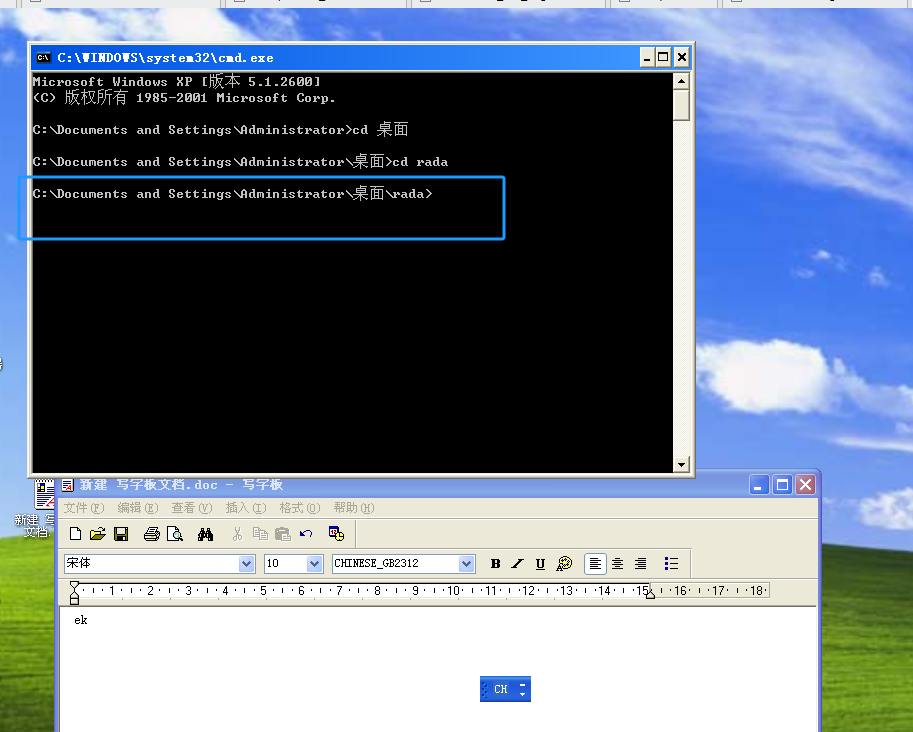Image resolution: width=913 pixels, height=732 pixels.
Task: Close the WordPad window
Action: [805, 485]
